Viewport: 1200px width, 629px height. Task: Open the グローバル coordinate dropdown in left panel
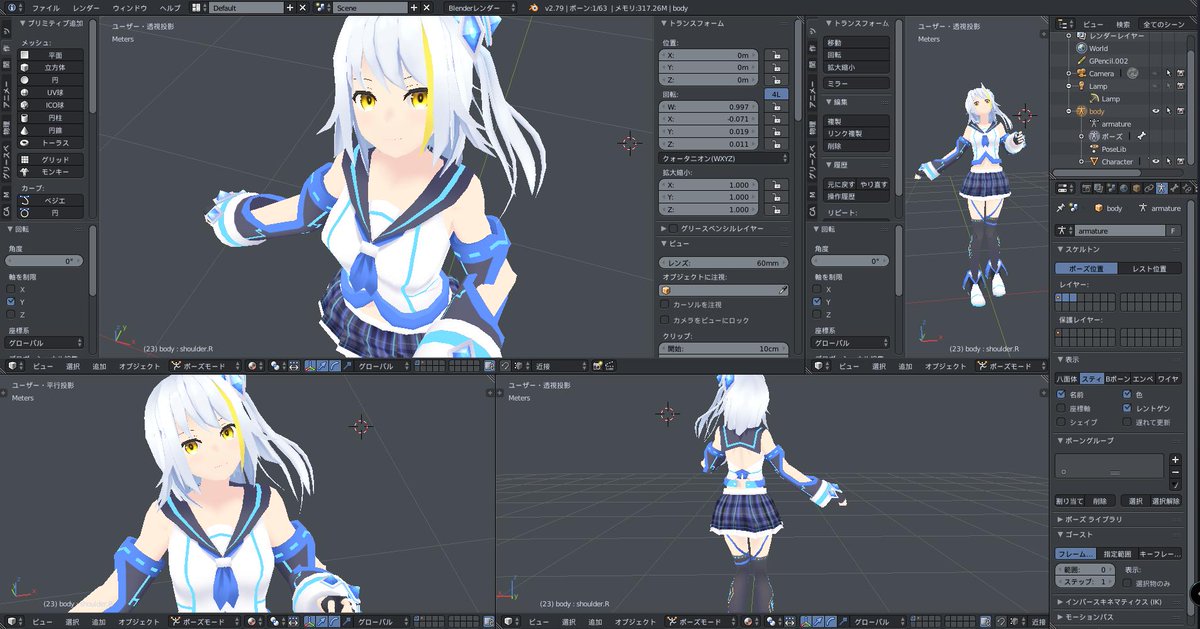point(44,342)
